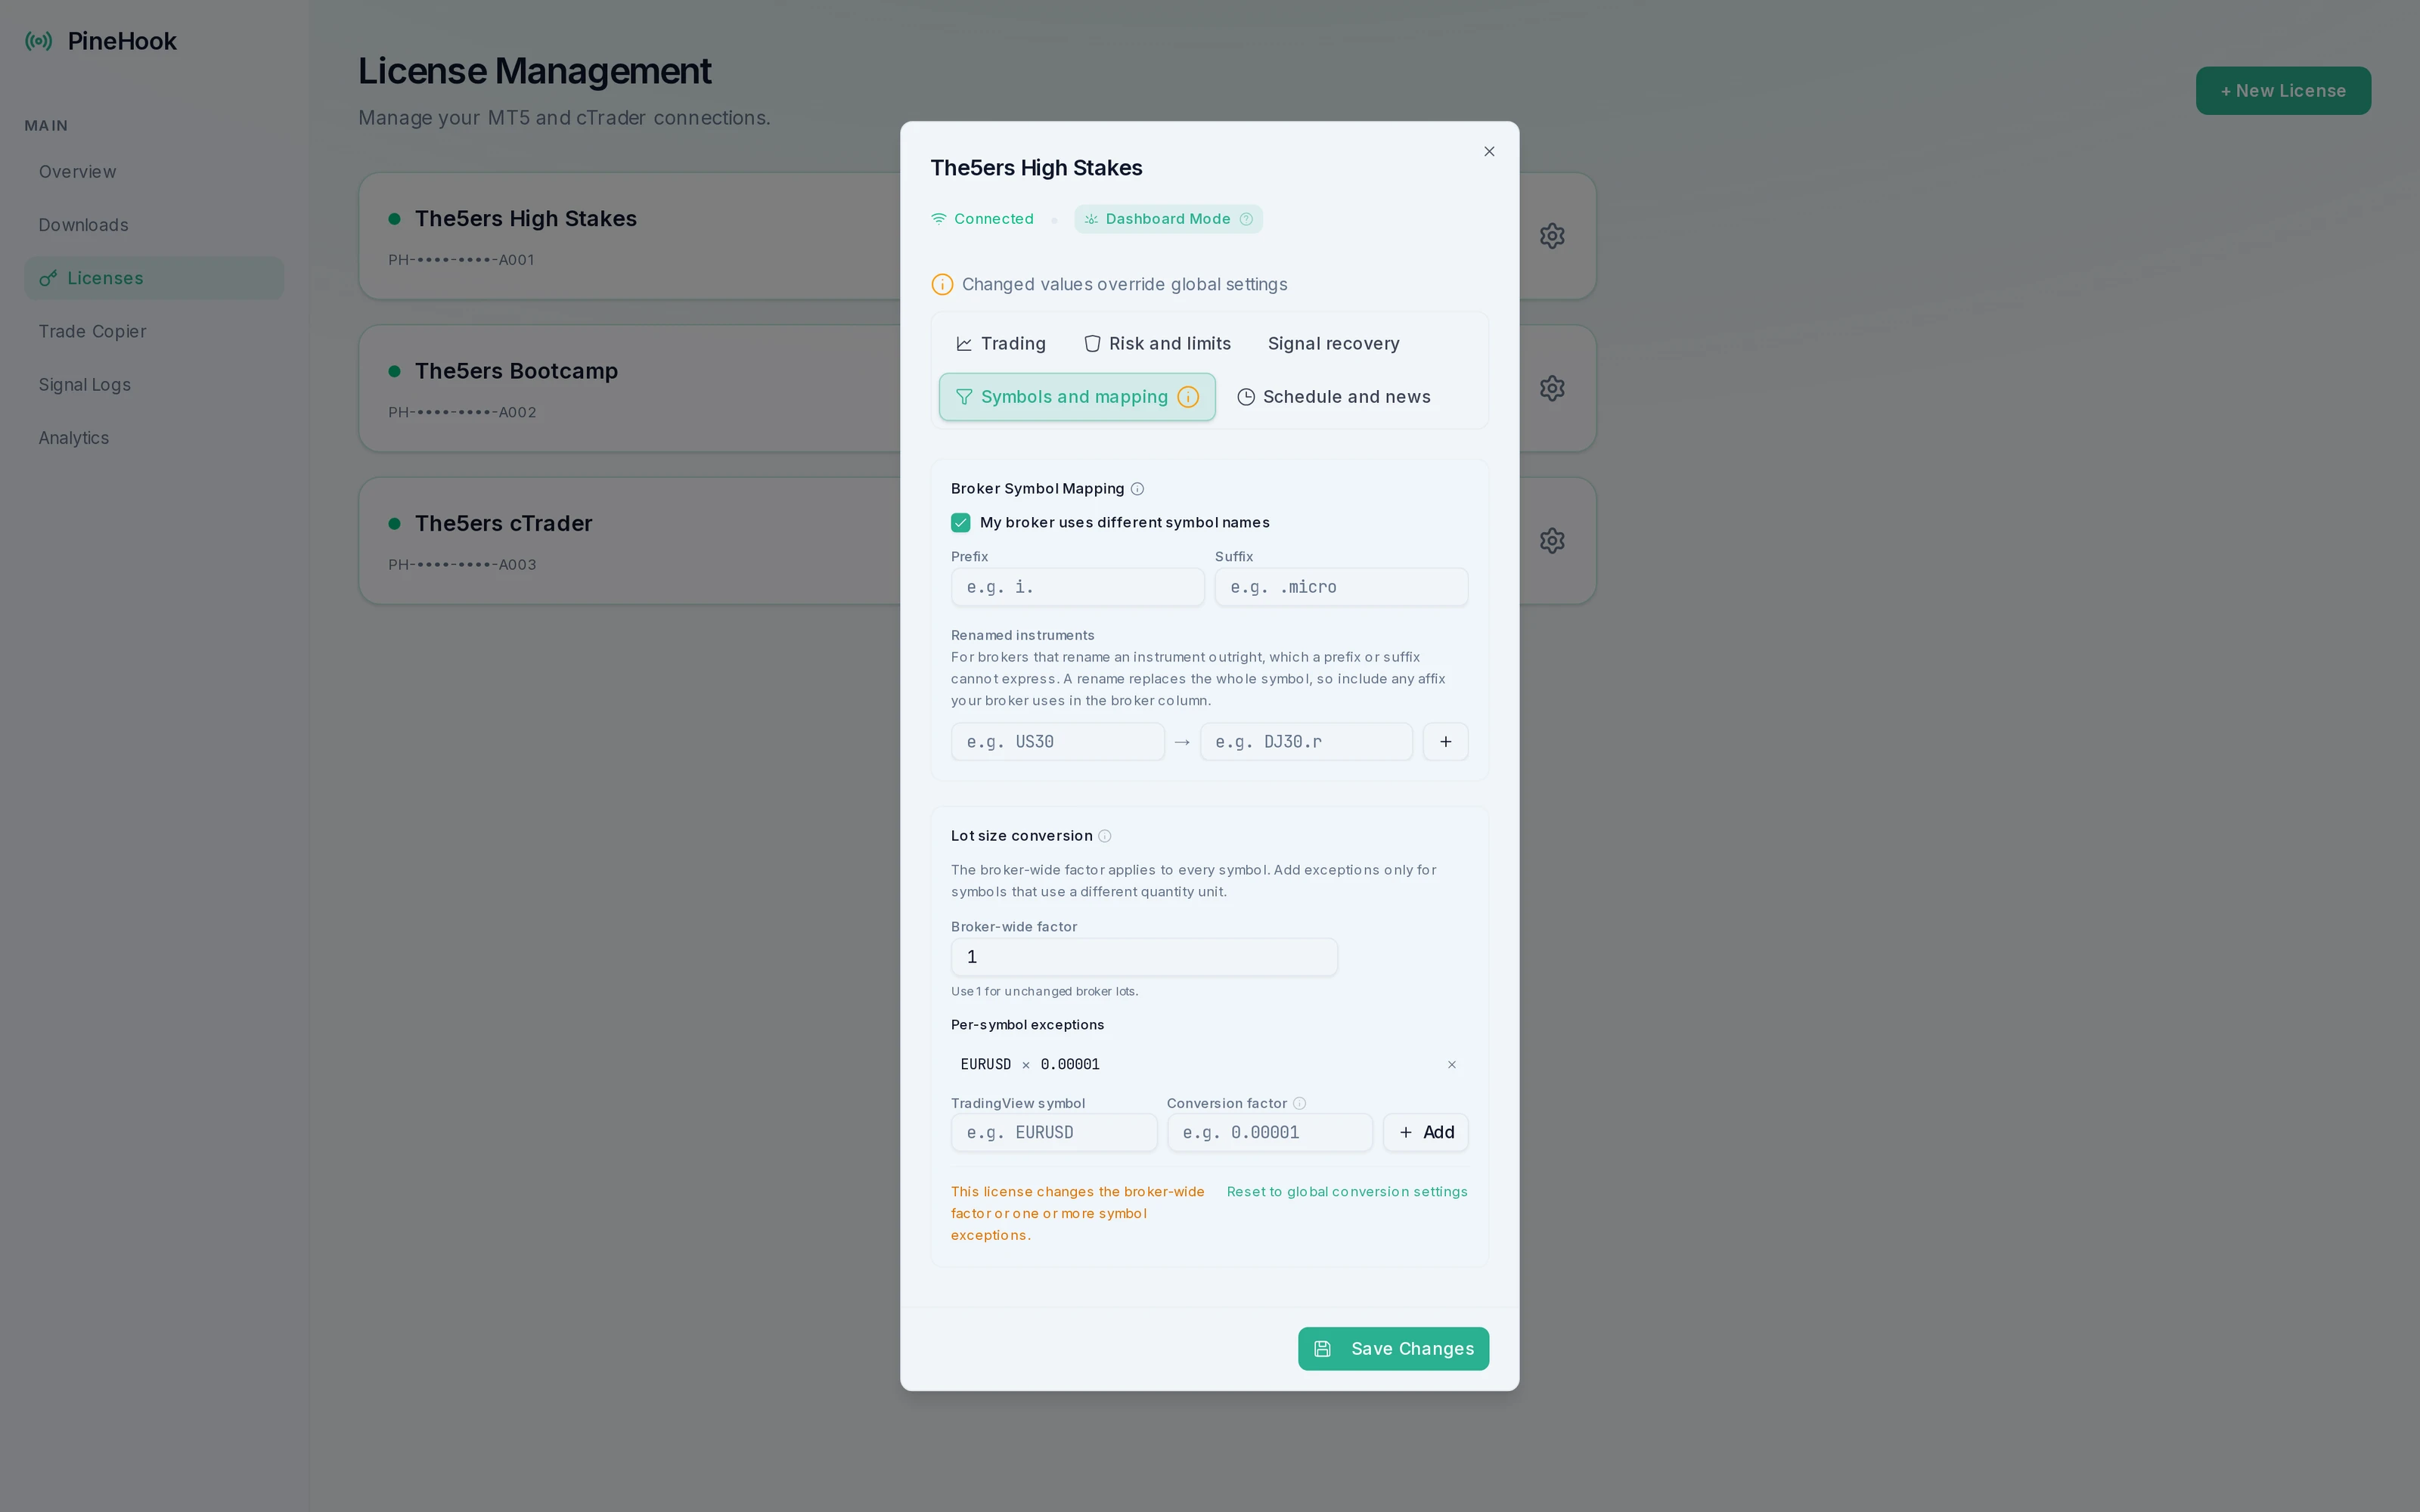The image size is (2420, 1512).
Task: Open Signal Logs in the sidebar
Action: [x=154, y=385]
